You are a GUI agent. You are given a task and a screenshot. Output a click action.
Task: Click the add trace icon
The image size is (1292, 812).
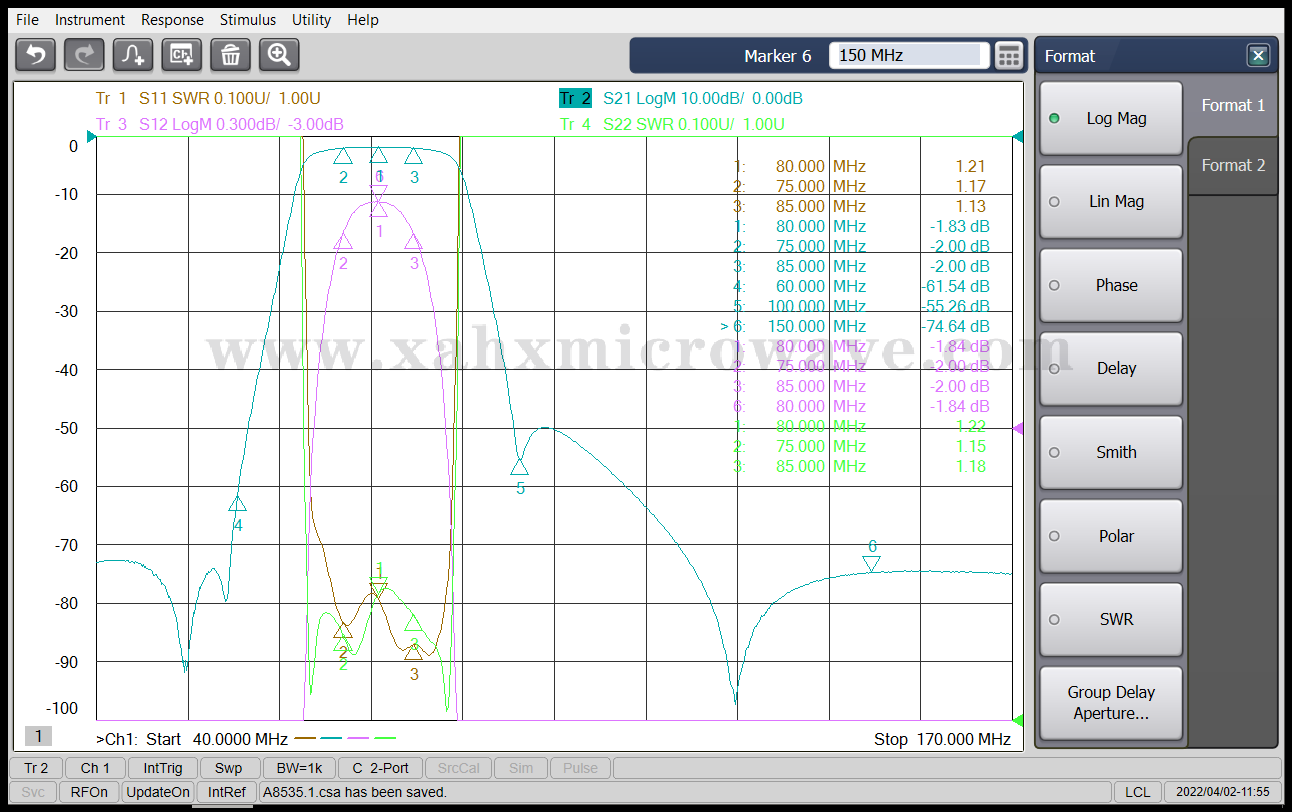133,54
